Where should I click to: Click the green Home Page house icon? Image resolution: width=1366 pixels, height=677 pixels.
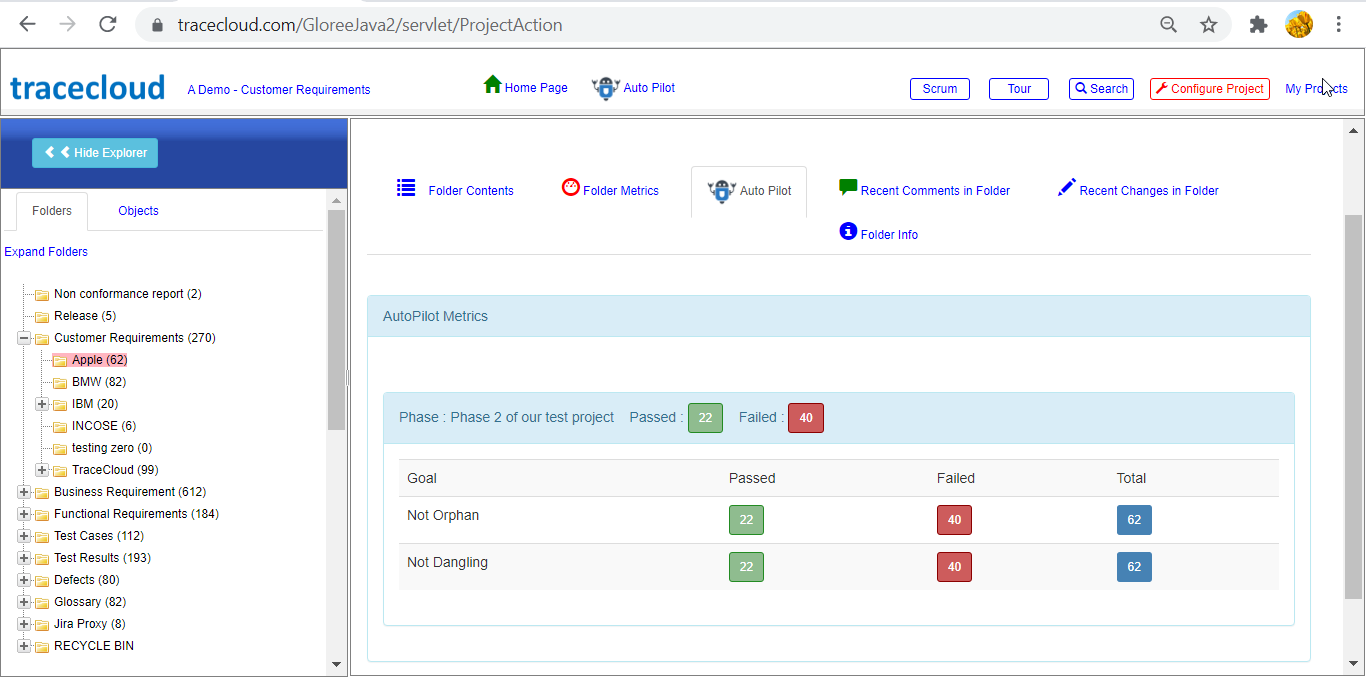492,84
